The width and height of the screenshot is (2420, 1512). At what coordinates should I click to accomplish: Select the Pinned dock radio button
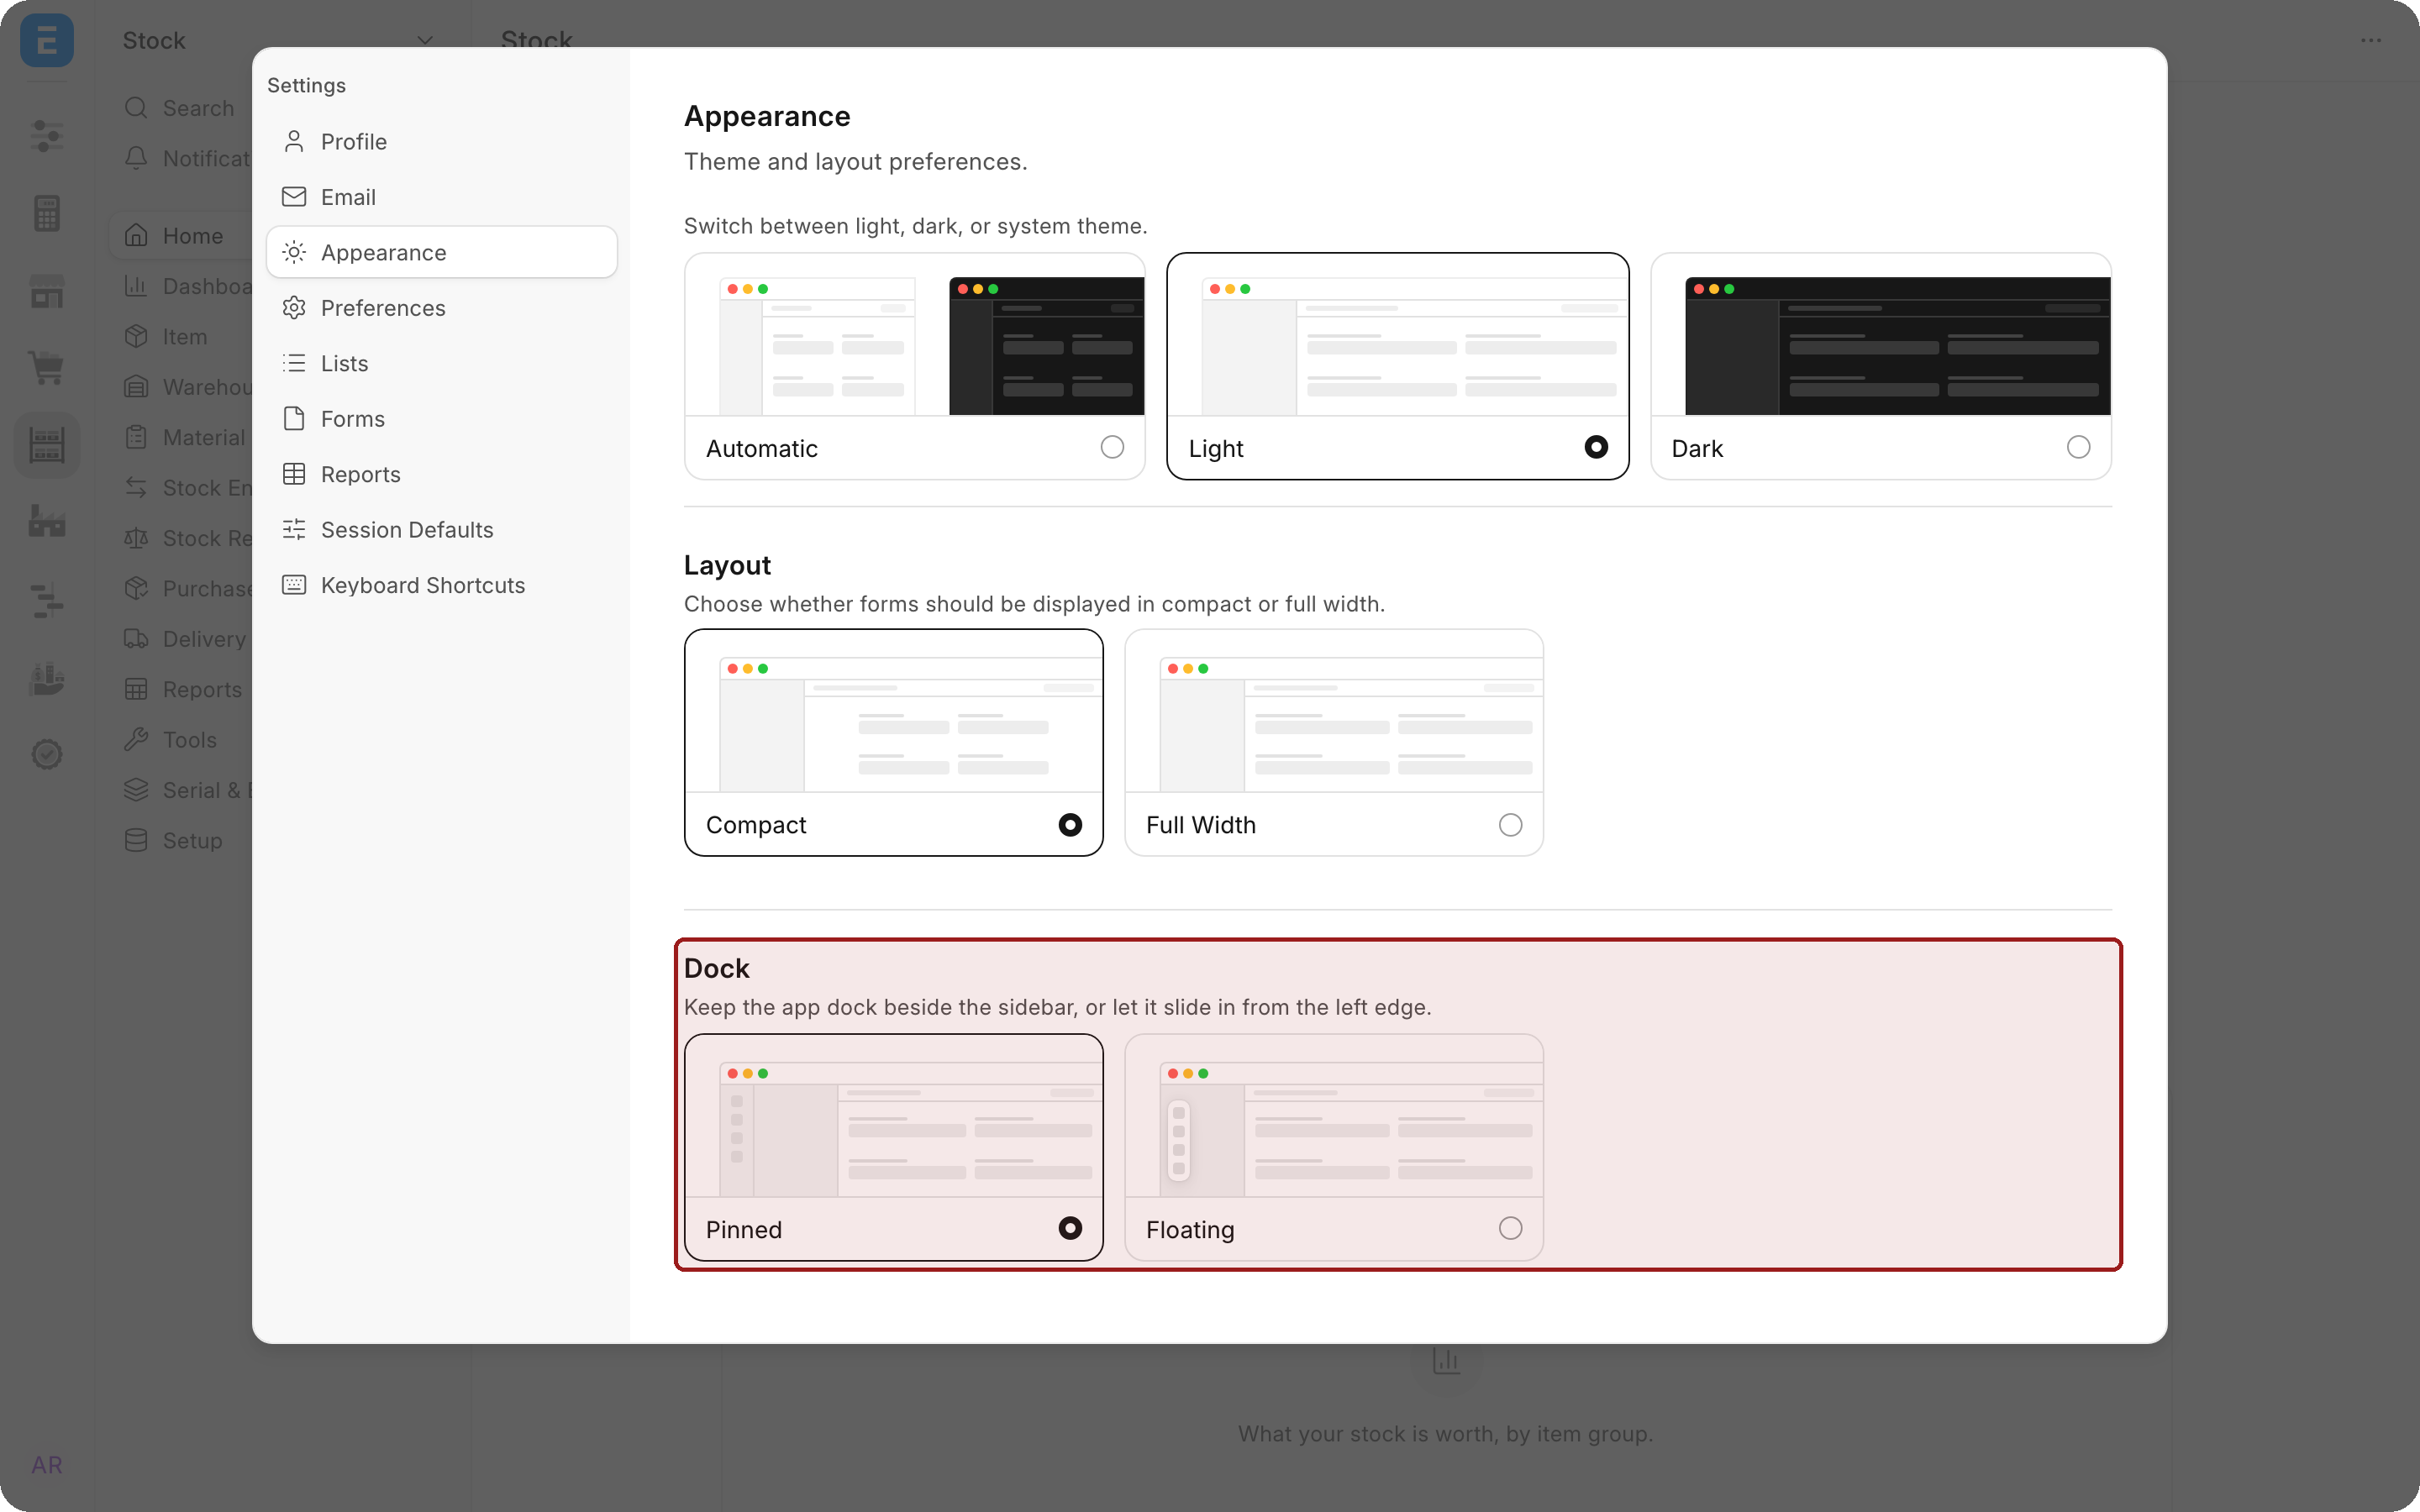tap(1070, 1228)
